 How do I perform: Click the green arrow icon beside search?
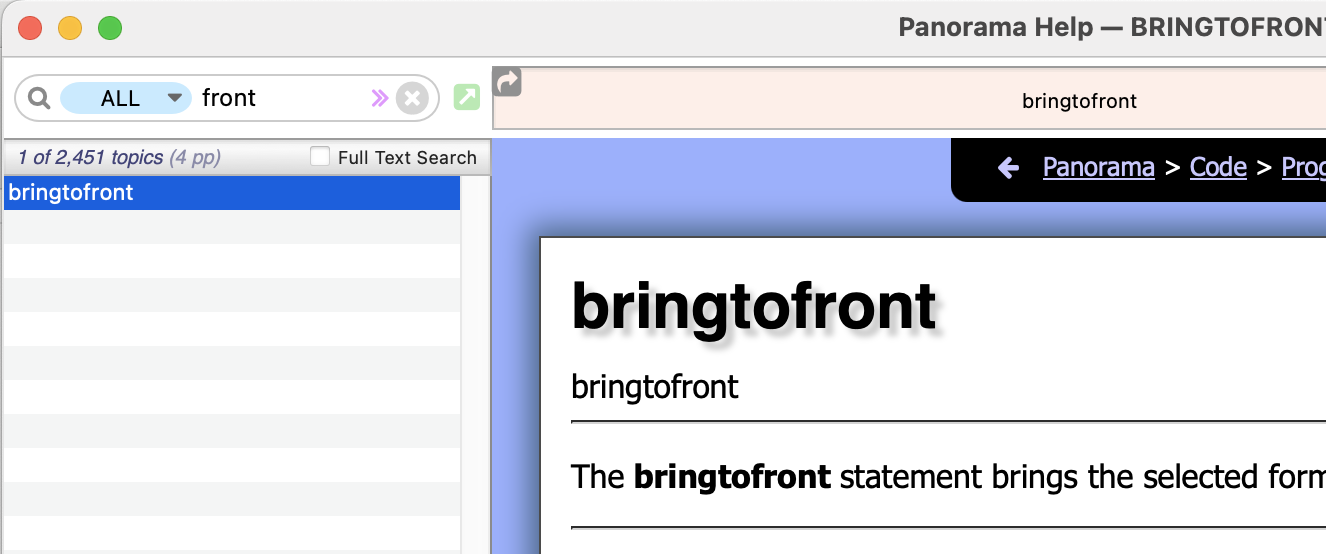point(467,97)
